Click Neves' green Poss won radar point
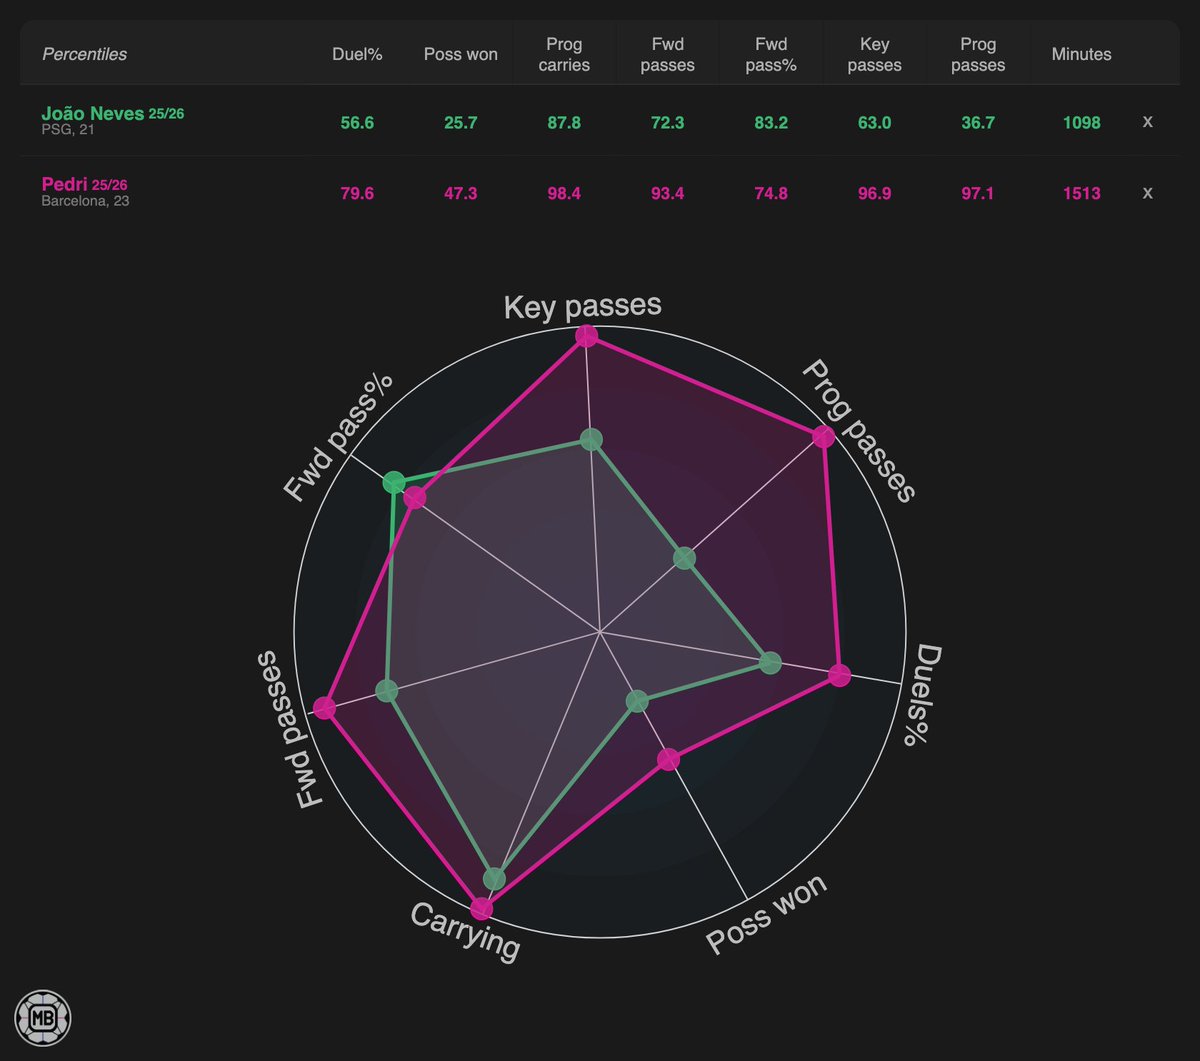Screen dimensions: 1200x1061 [x=637, y=701]
